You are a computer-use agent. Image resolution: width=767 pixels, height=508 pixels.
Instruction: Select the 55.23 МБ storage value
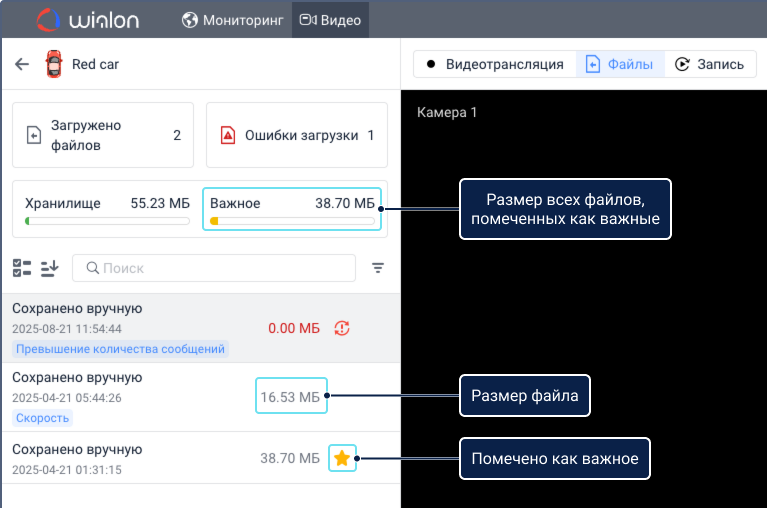[x=160, y=203]
